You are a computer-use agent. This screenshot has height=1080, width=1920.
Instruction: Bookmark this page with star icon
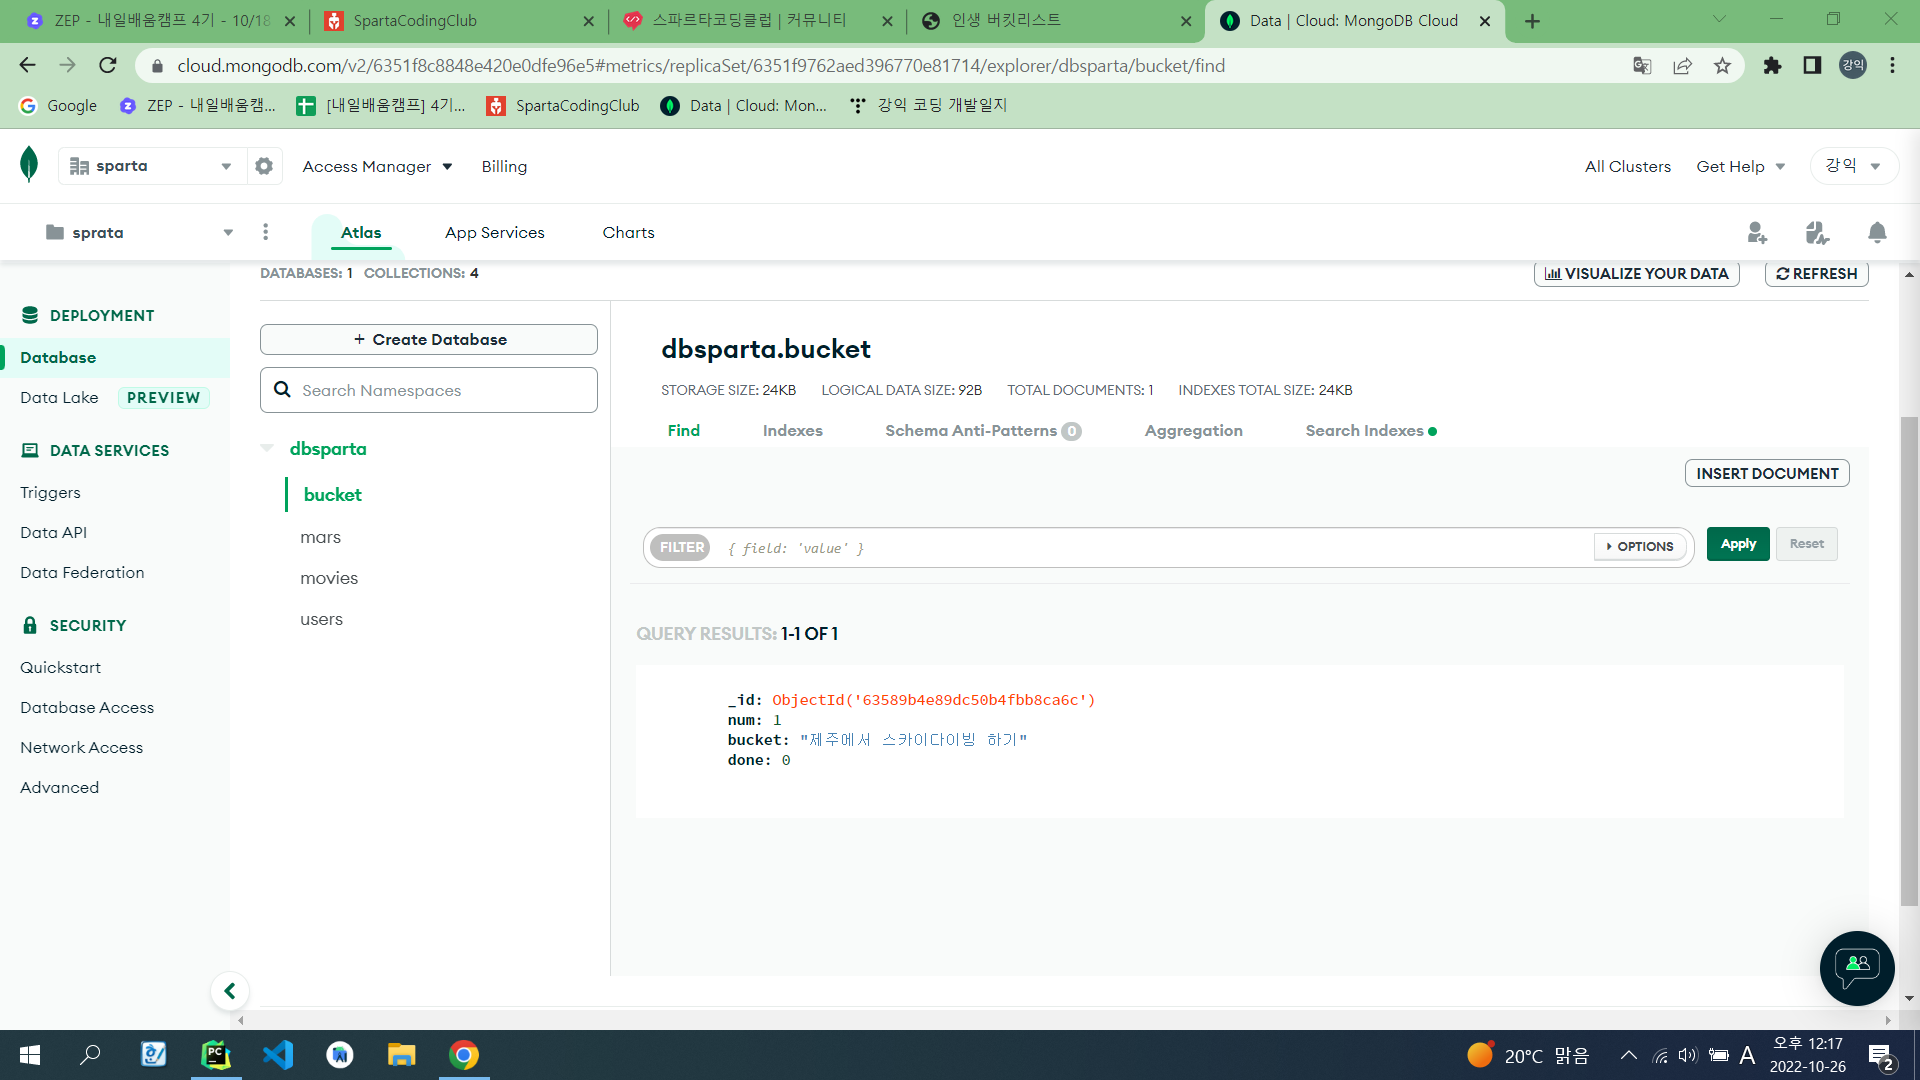(x=1722, y=66)
